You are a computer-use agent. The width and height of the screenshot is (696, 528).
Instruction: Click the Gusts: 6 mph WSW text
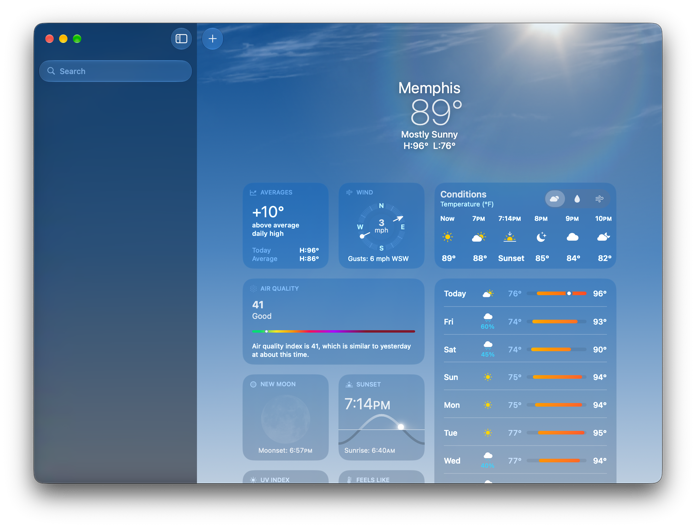(378, 259)
